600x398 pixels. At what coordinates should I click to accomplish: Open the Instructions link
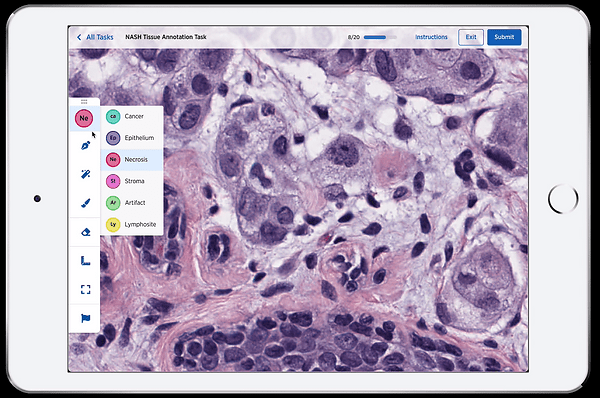[431, 37]
